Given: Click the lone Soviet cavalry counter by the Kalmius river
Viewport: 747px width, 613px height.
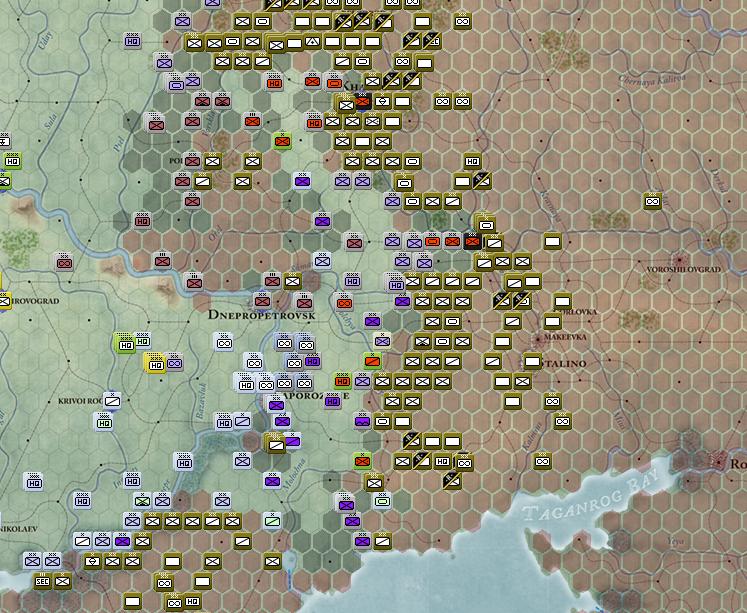Looking at the screenshot, I should (x=542, y=461).
